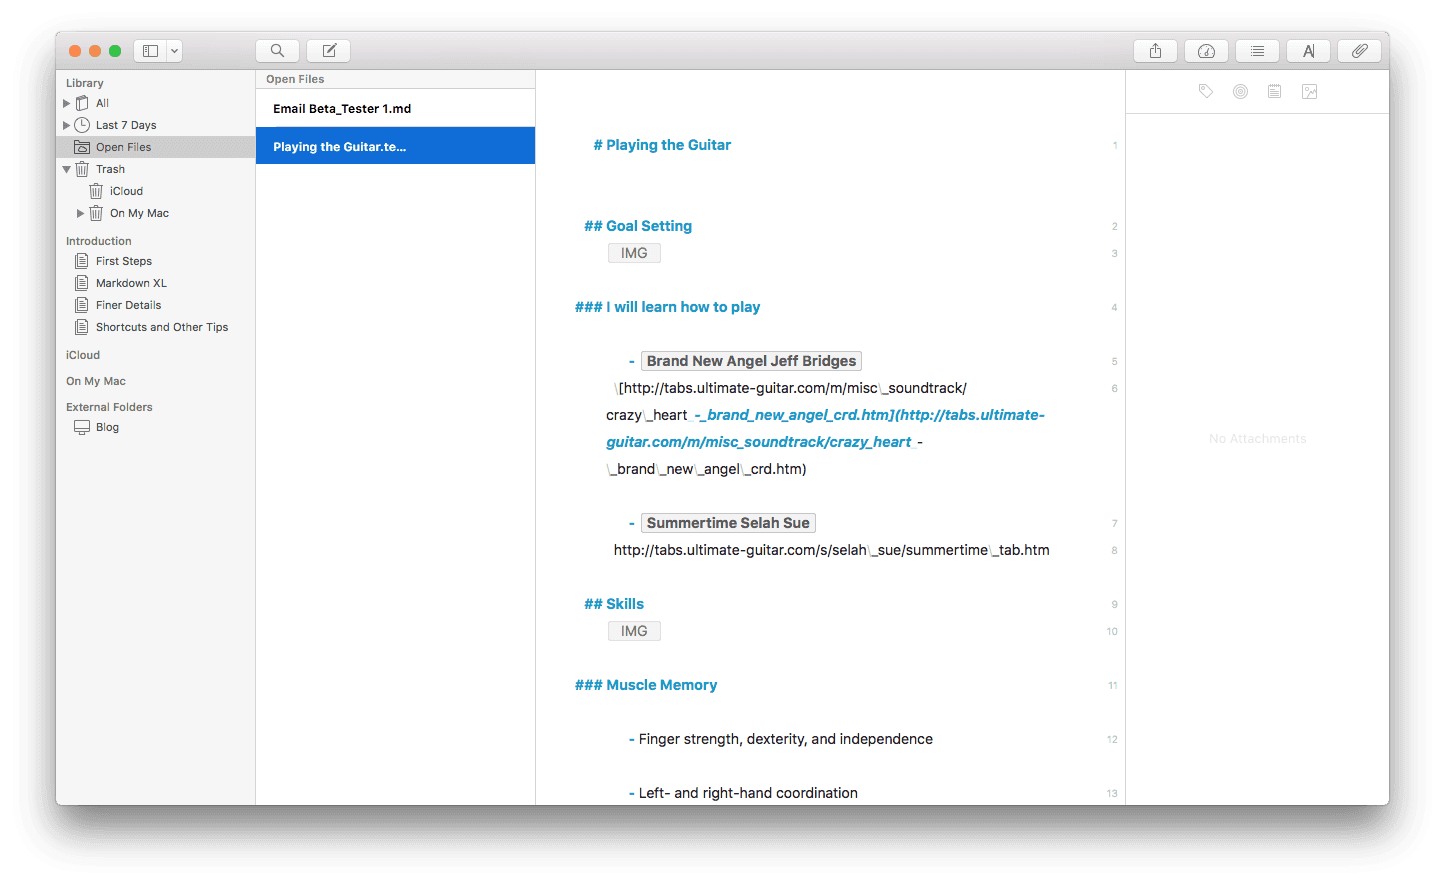Open the markup styles panel with the A icon

point(1308,50)
